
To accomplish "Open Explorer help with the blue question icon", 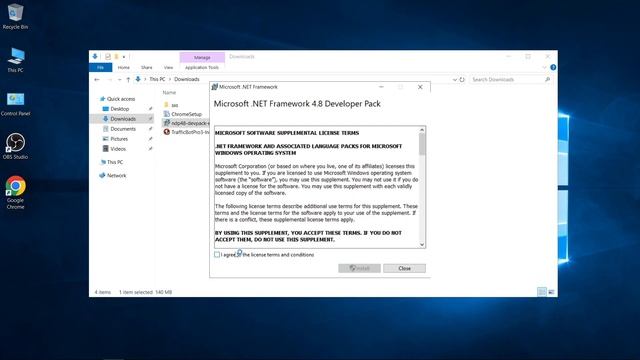I will pyautogui.click(x=553, y=67).
